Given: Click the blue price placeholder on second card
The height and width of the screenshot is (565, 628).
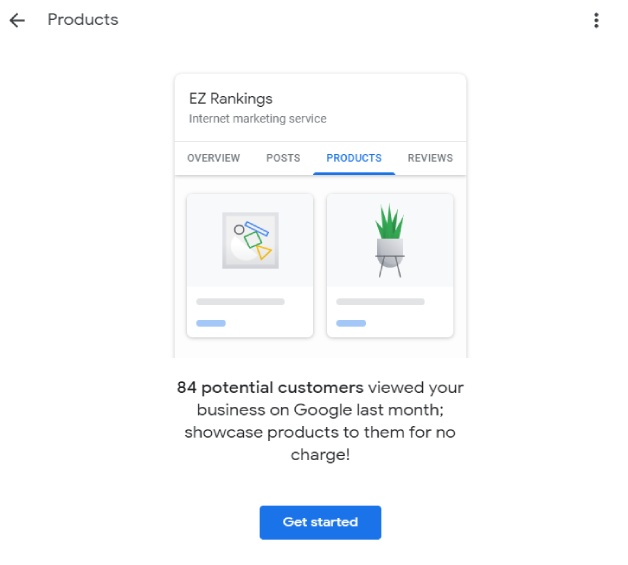Looking at the screenshot, I should tap(351, 323).
